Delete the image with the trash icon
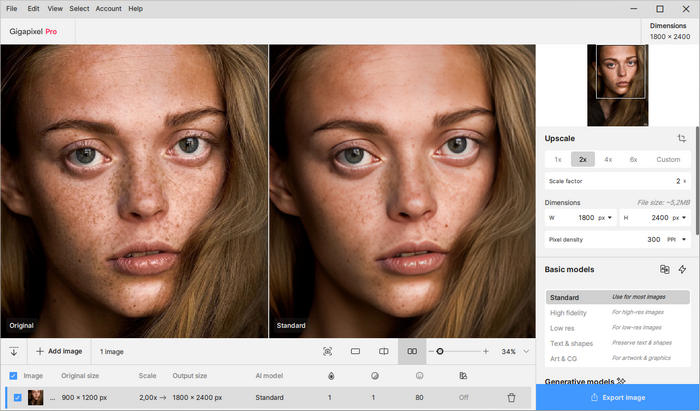The width and height of the screenshot is (700, 411). 511,397
